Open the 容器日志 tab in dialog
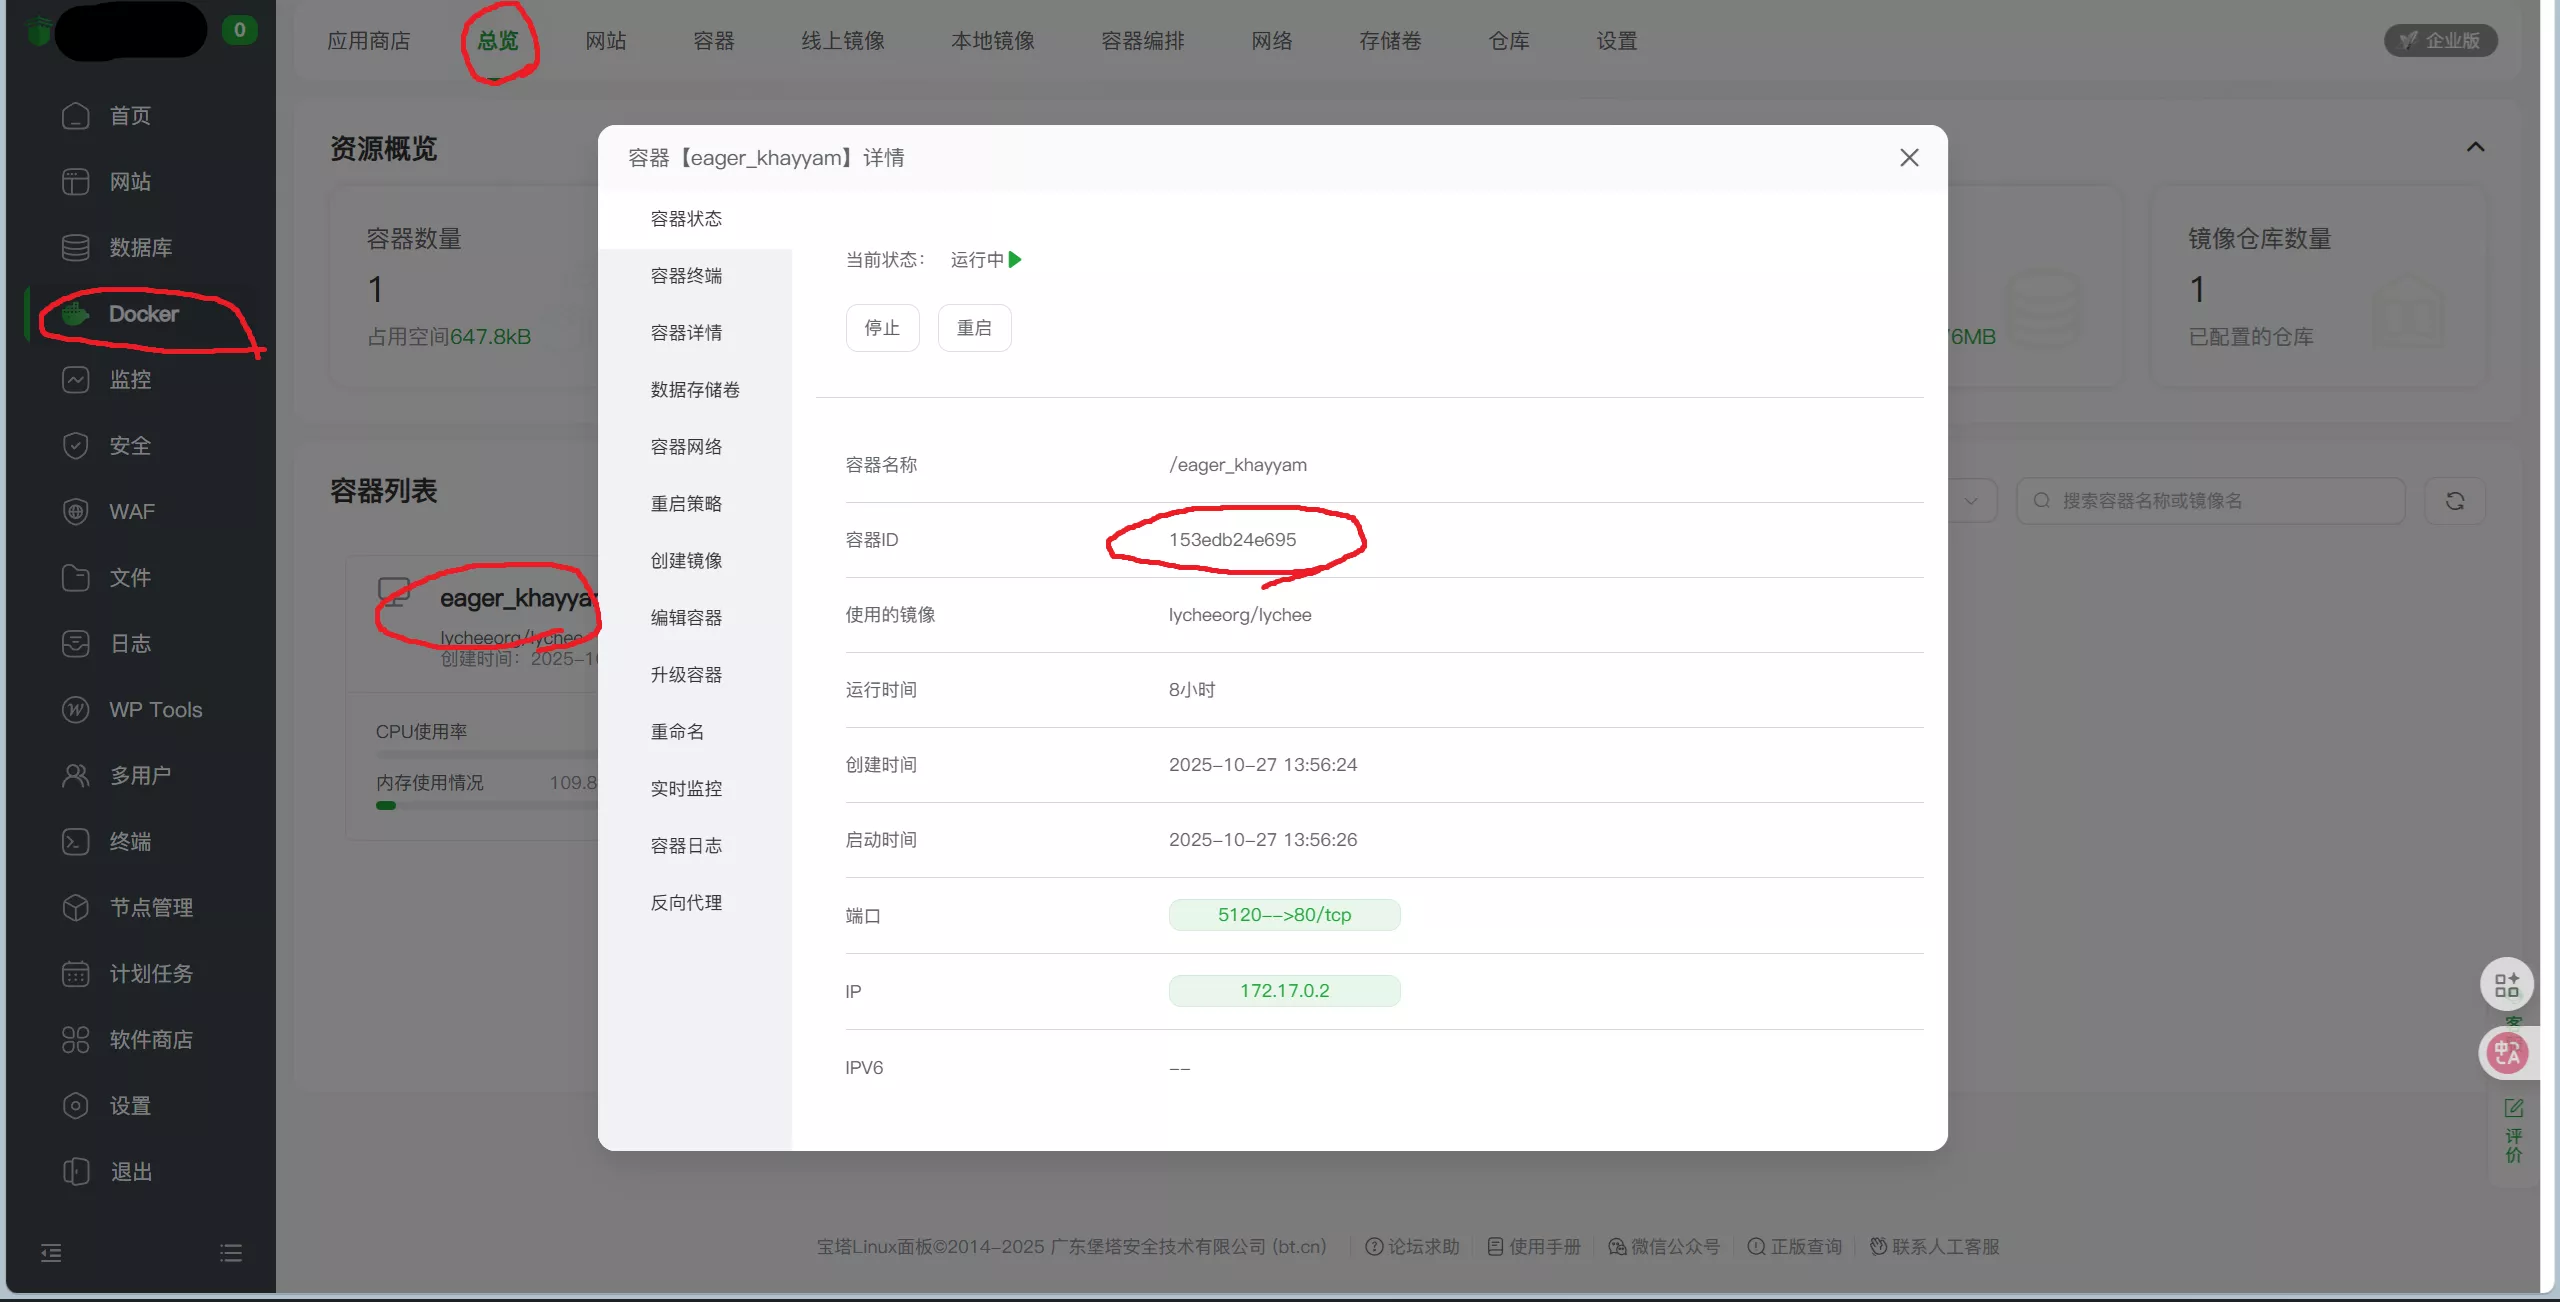This screenshot has width=2560, height=1302. [x=686, y=846]
